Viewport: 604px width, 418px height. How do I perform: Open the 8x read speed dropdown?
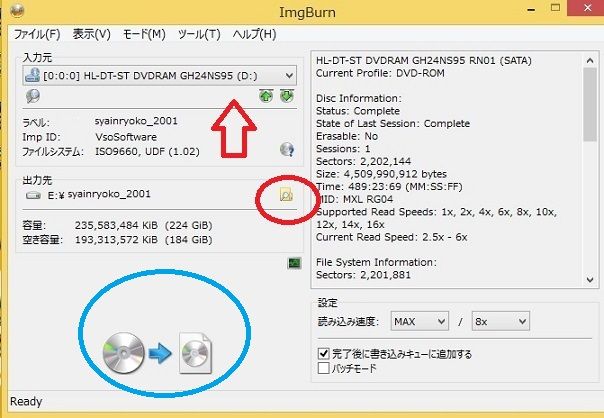pos(500,321)
